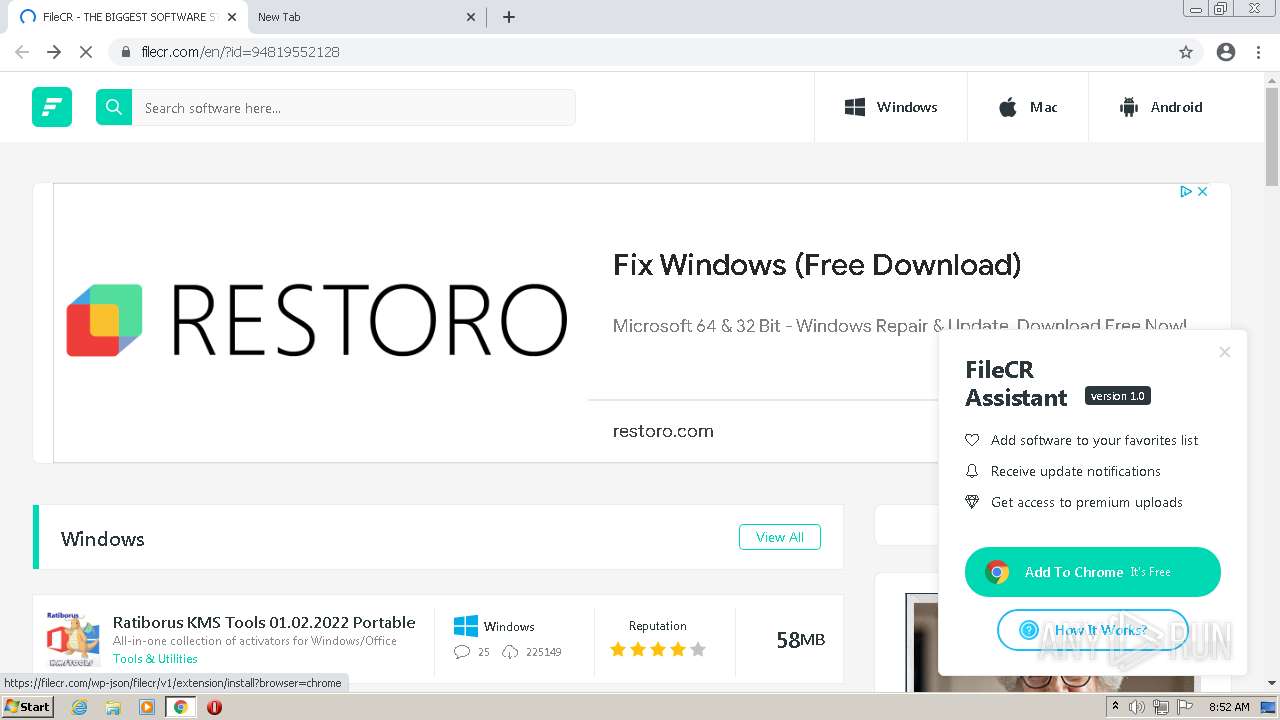Viewport: 1280px width, 720px height.
Task: Close the 'New Tab' tab
Action: [471, 17]
